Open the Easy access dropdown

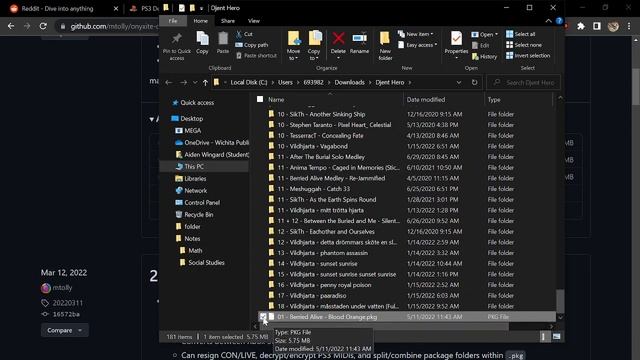pos(418,45)
